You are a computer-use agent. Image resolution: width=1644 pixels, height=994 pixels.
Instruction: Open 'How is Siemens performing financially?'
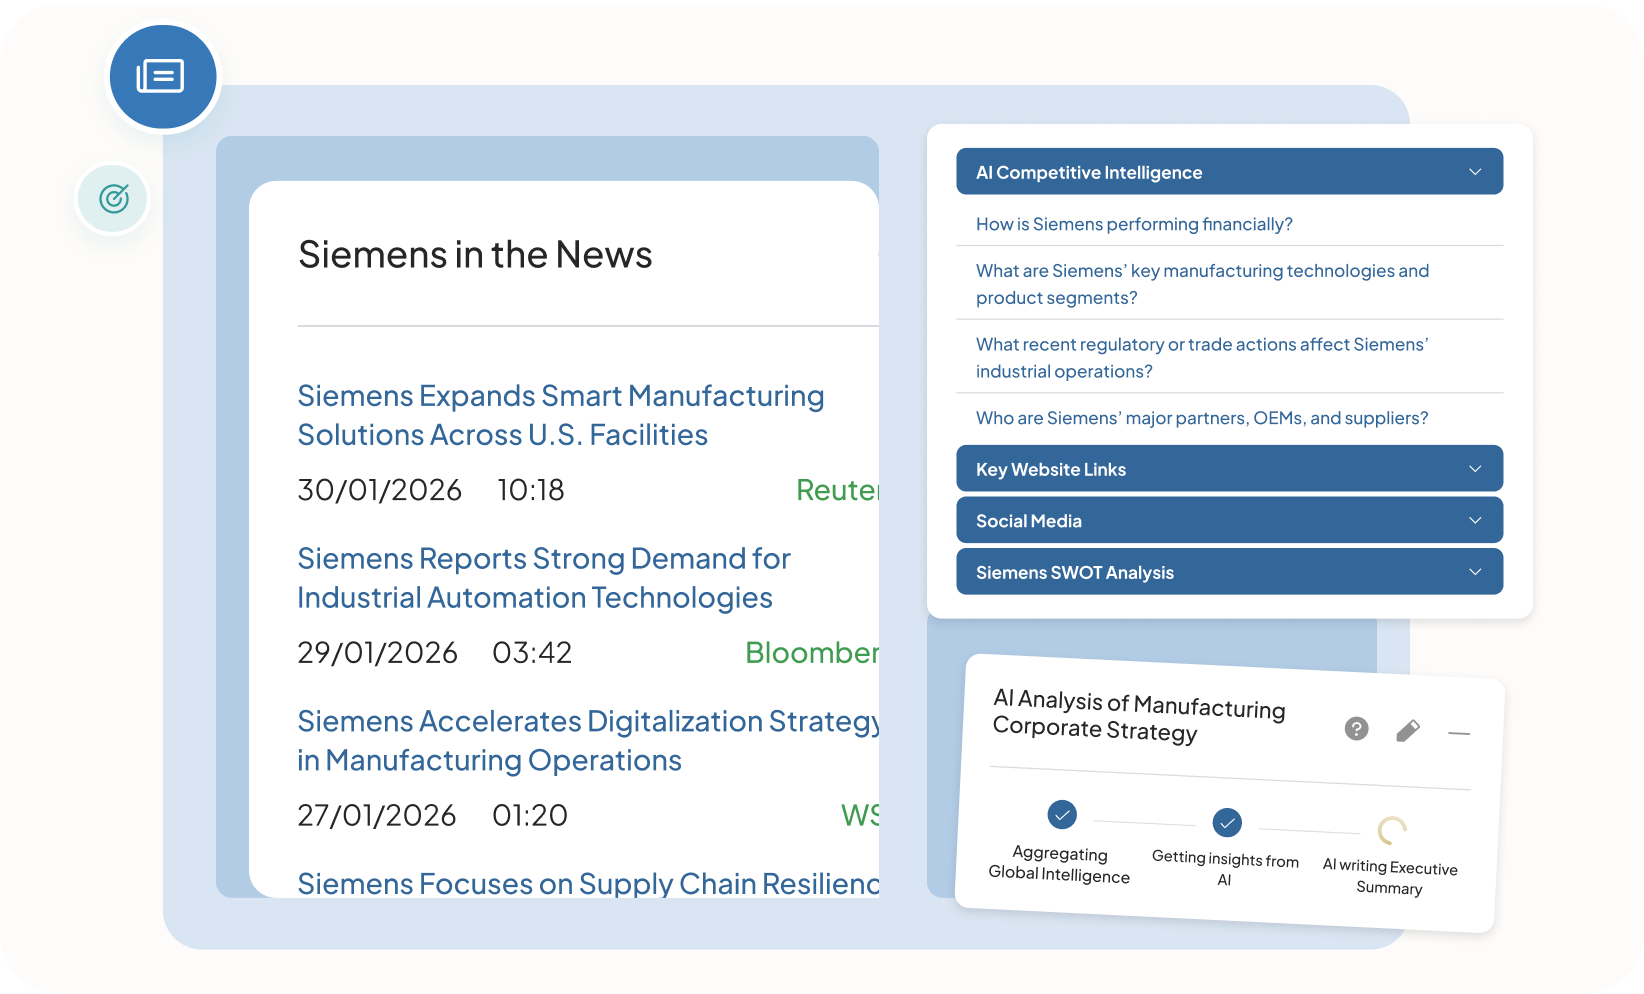point(1134,224)
